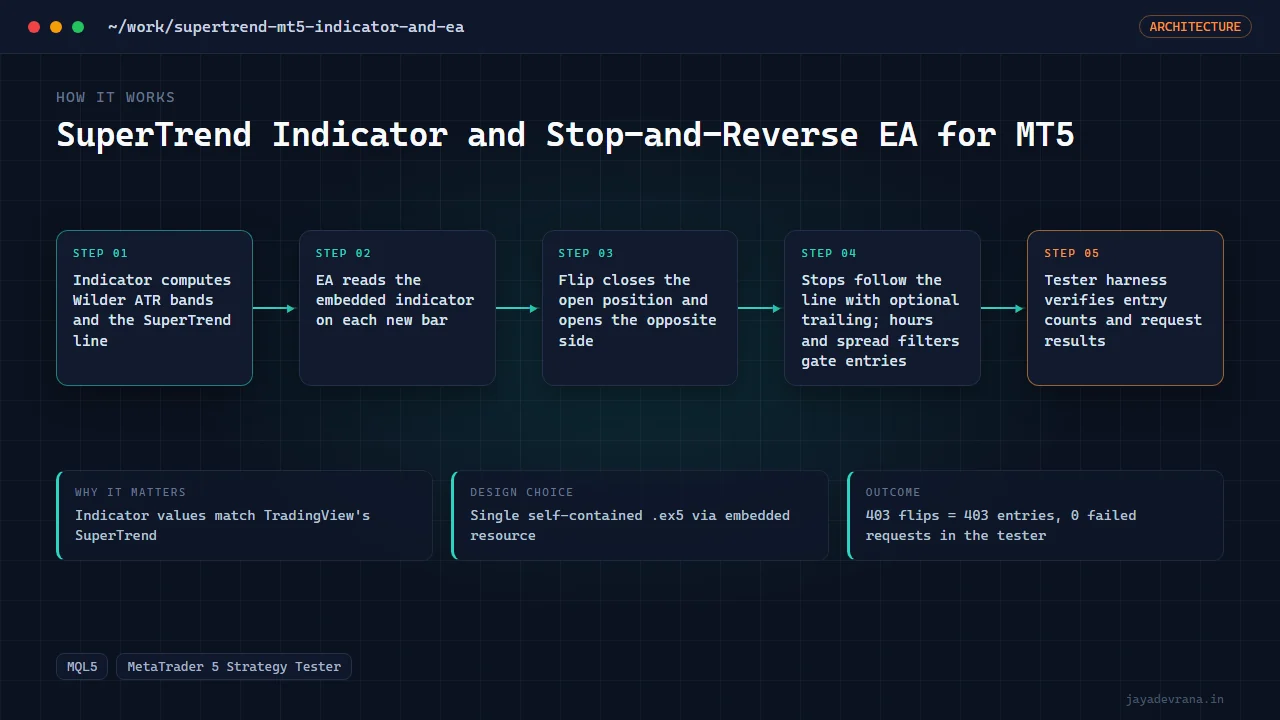This screenshot has width=1280, height=720.
Task: Open the STEP 02 EA reads card
Action: click(x=397, y=308)
